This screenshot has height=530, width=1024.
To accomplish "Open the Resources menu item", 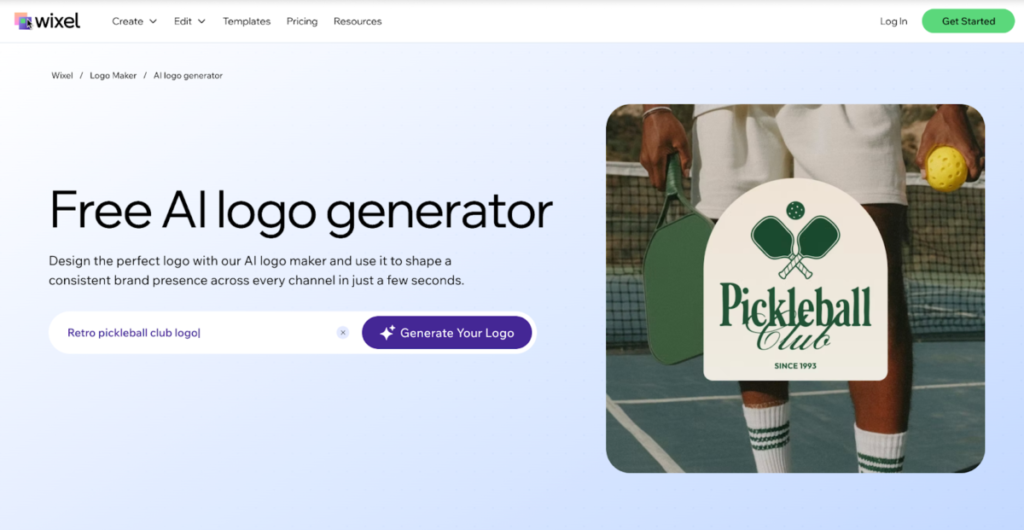I will coord(357,22).
